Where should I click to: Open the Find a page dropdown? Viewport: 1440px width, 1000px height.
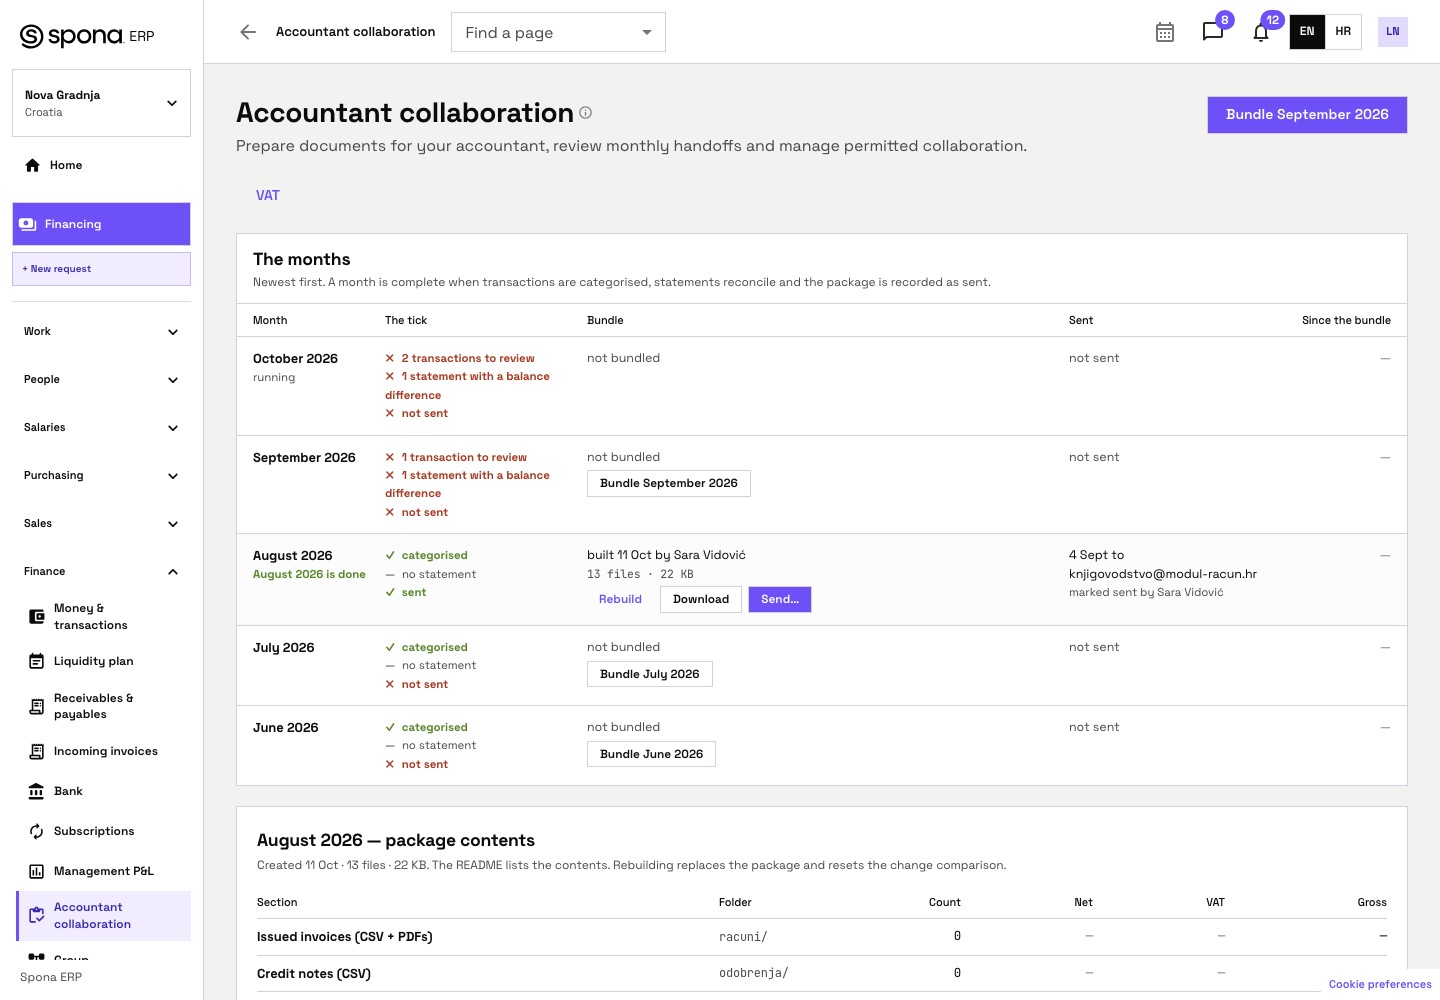tap(558, 32)
